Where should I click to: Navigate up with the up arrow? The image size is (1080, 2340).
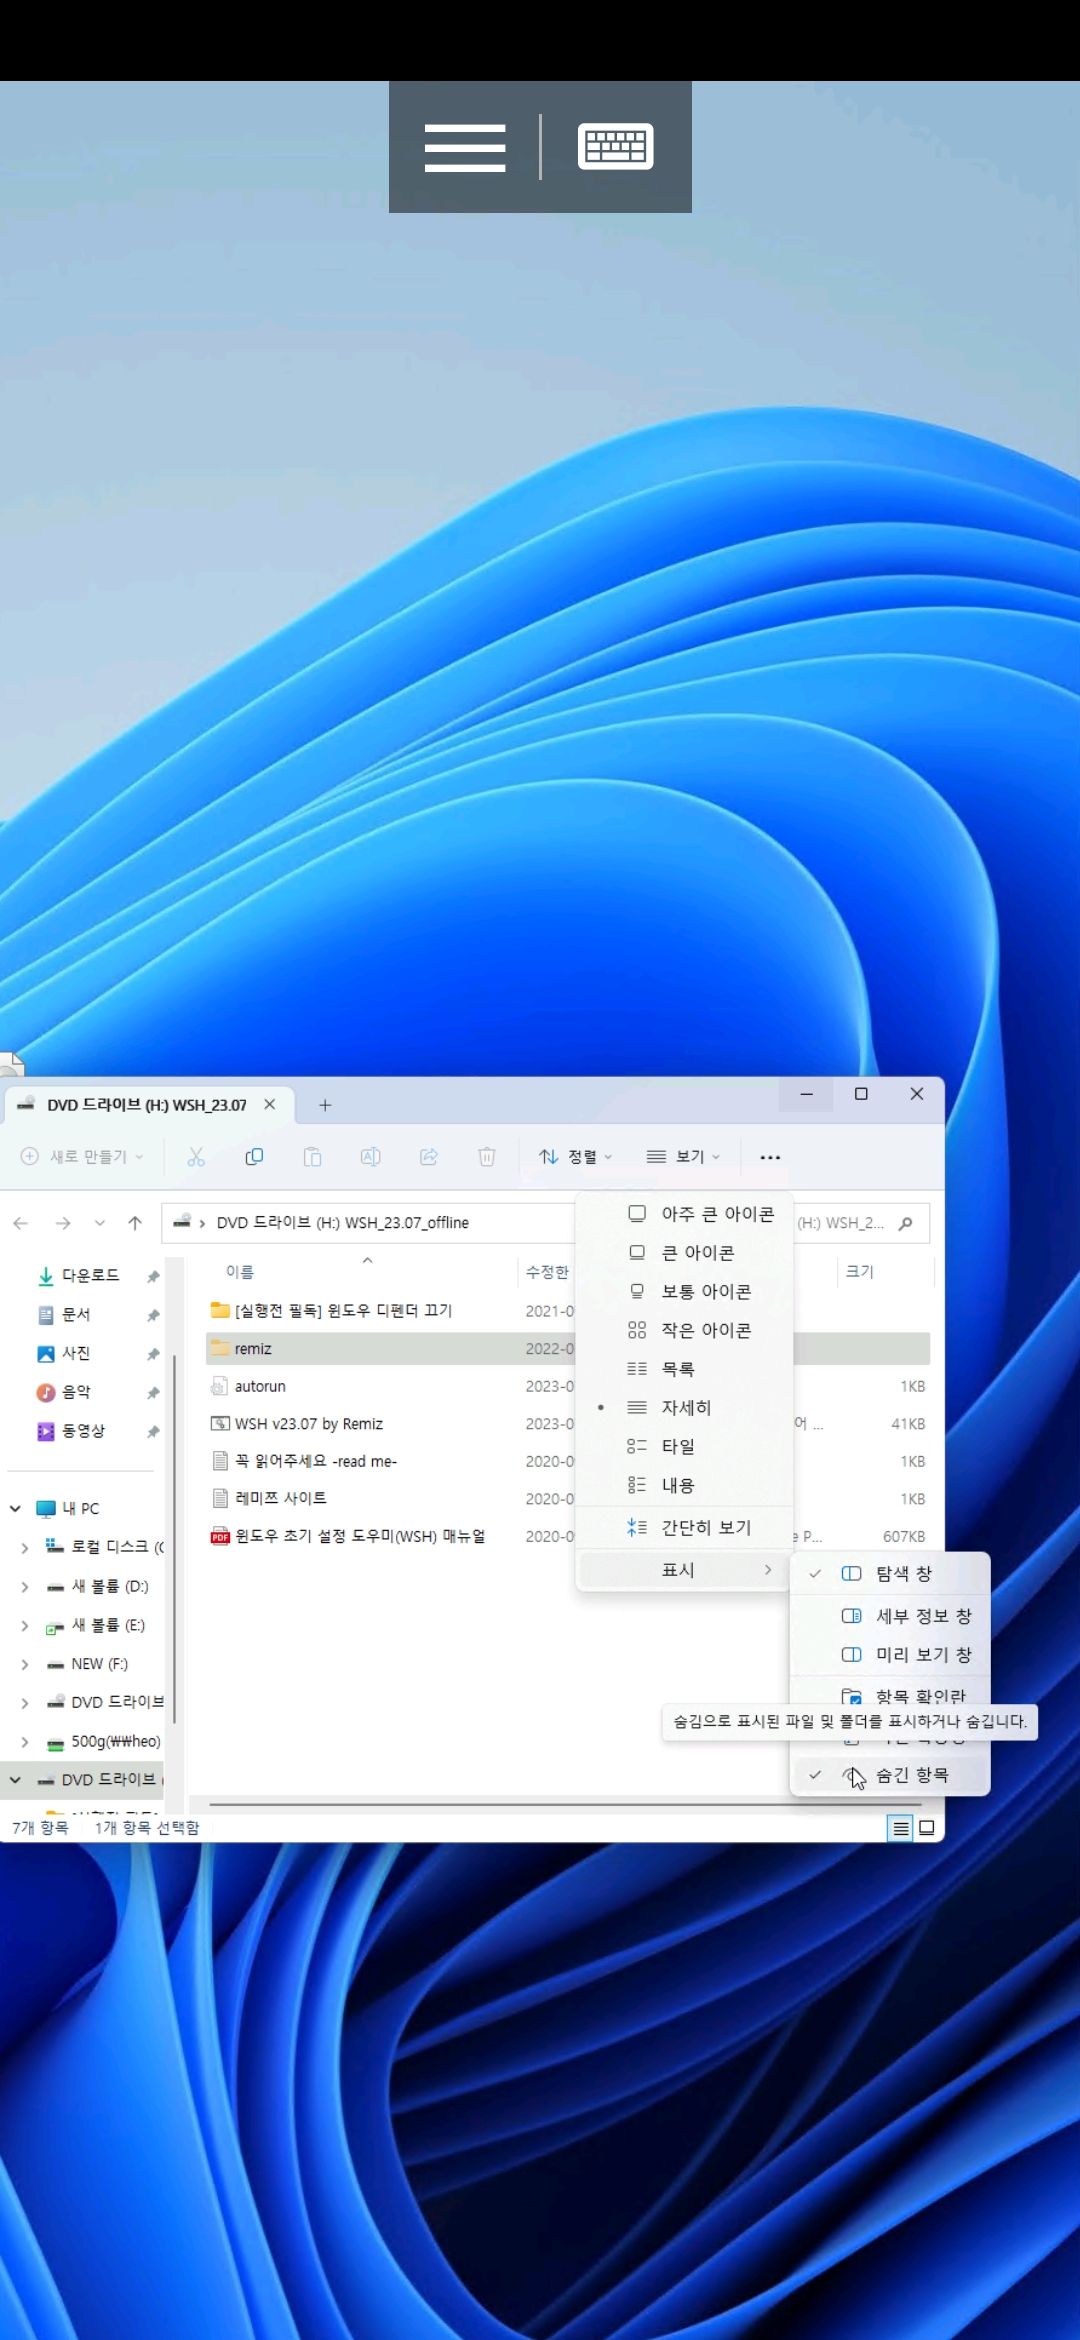[135, 1223]
